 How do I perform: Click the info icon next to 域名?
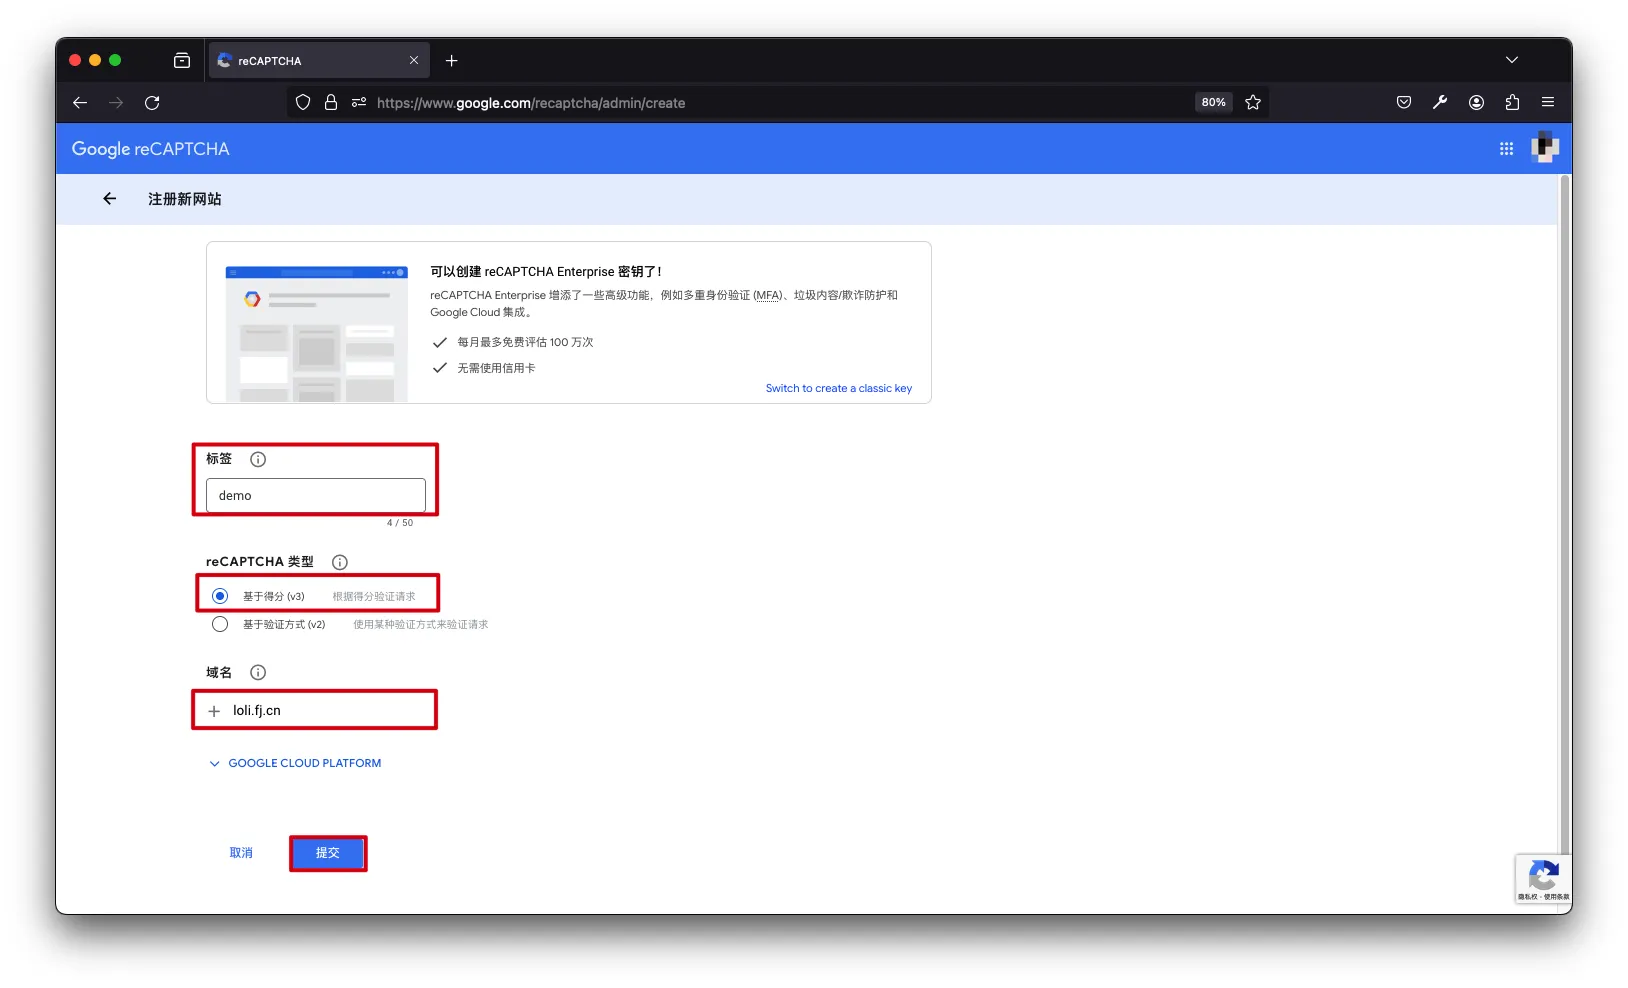[x=258, y=673]
